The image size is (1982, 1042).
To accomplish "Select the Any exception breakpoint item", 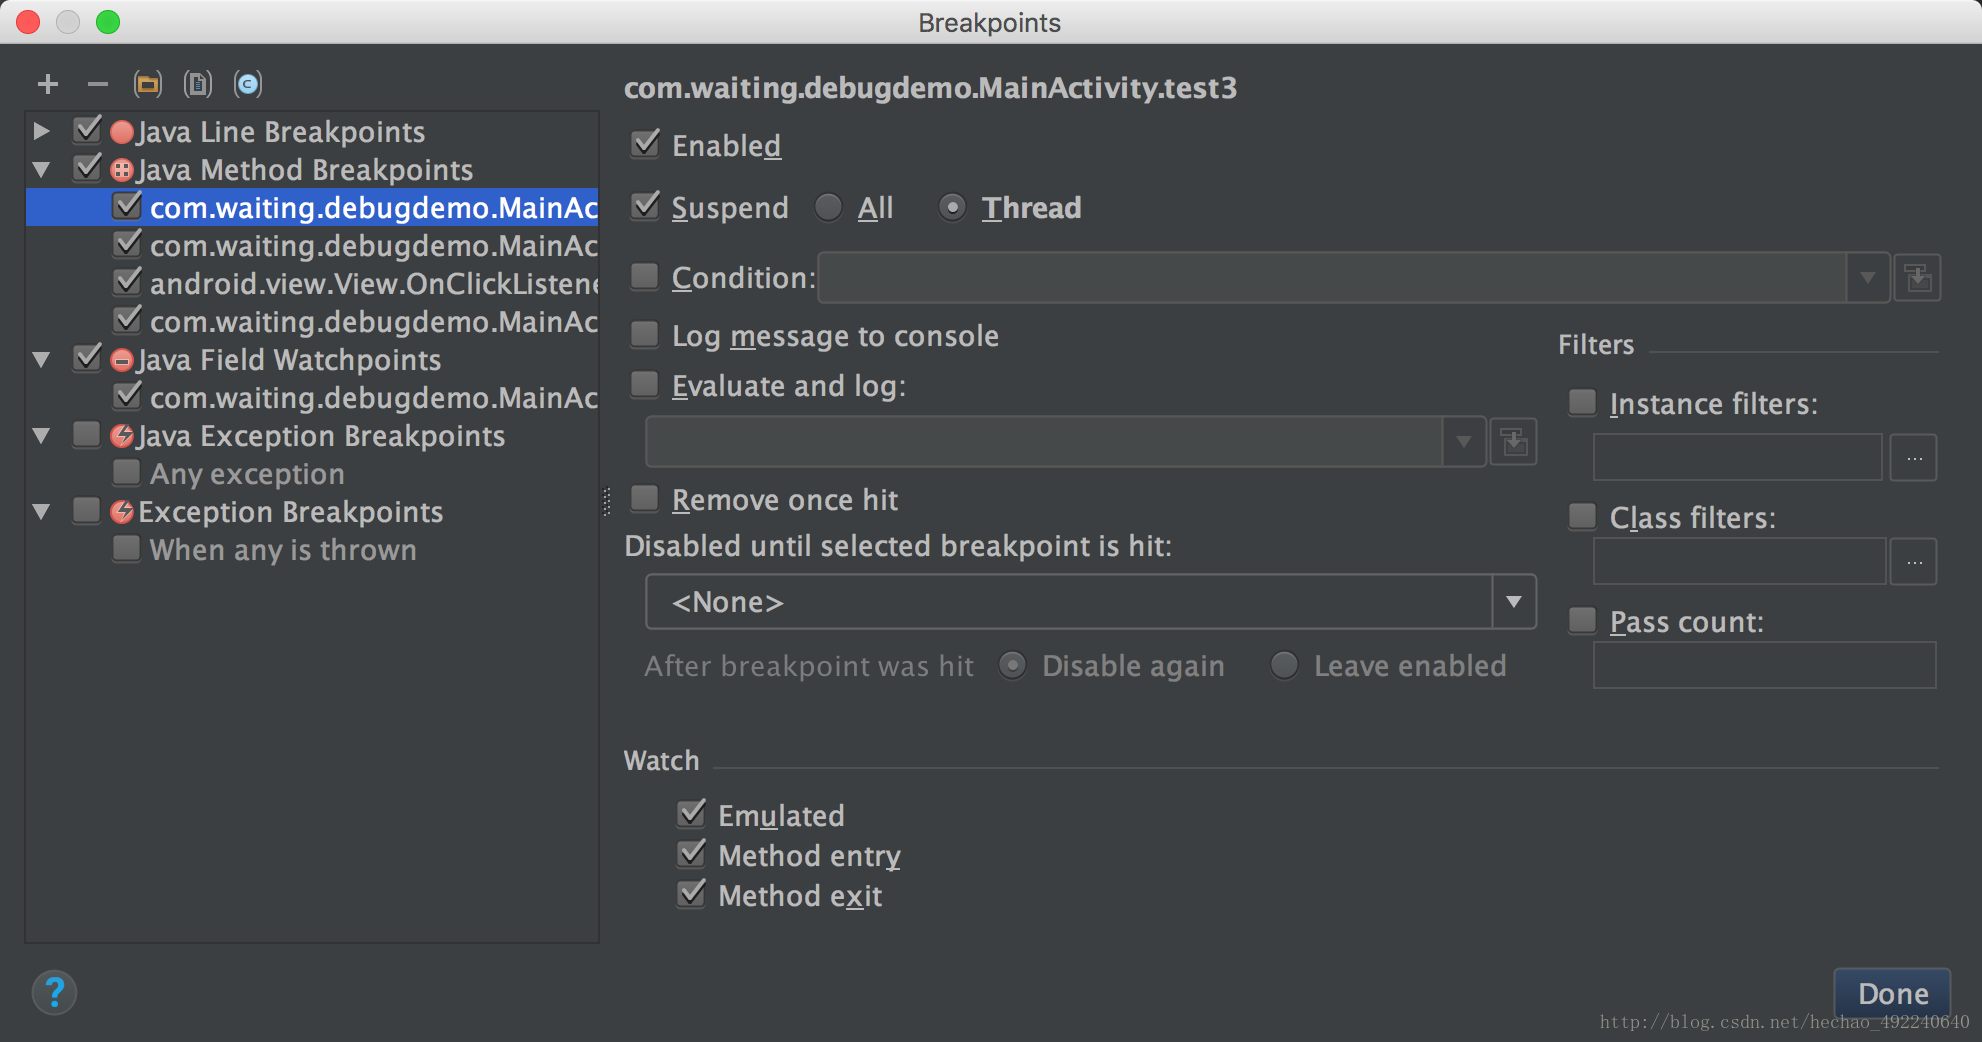I will coord(247,474).
